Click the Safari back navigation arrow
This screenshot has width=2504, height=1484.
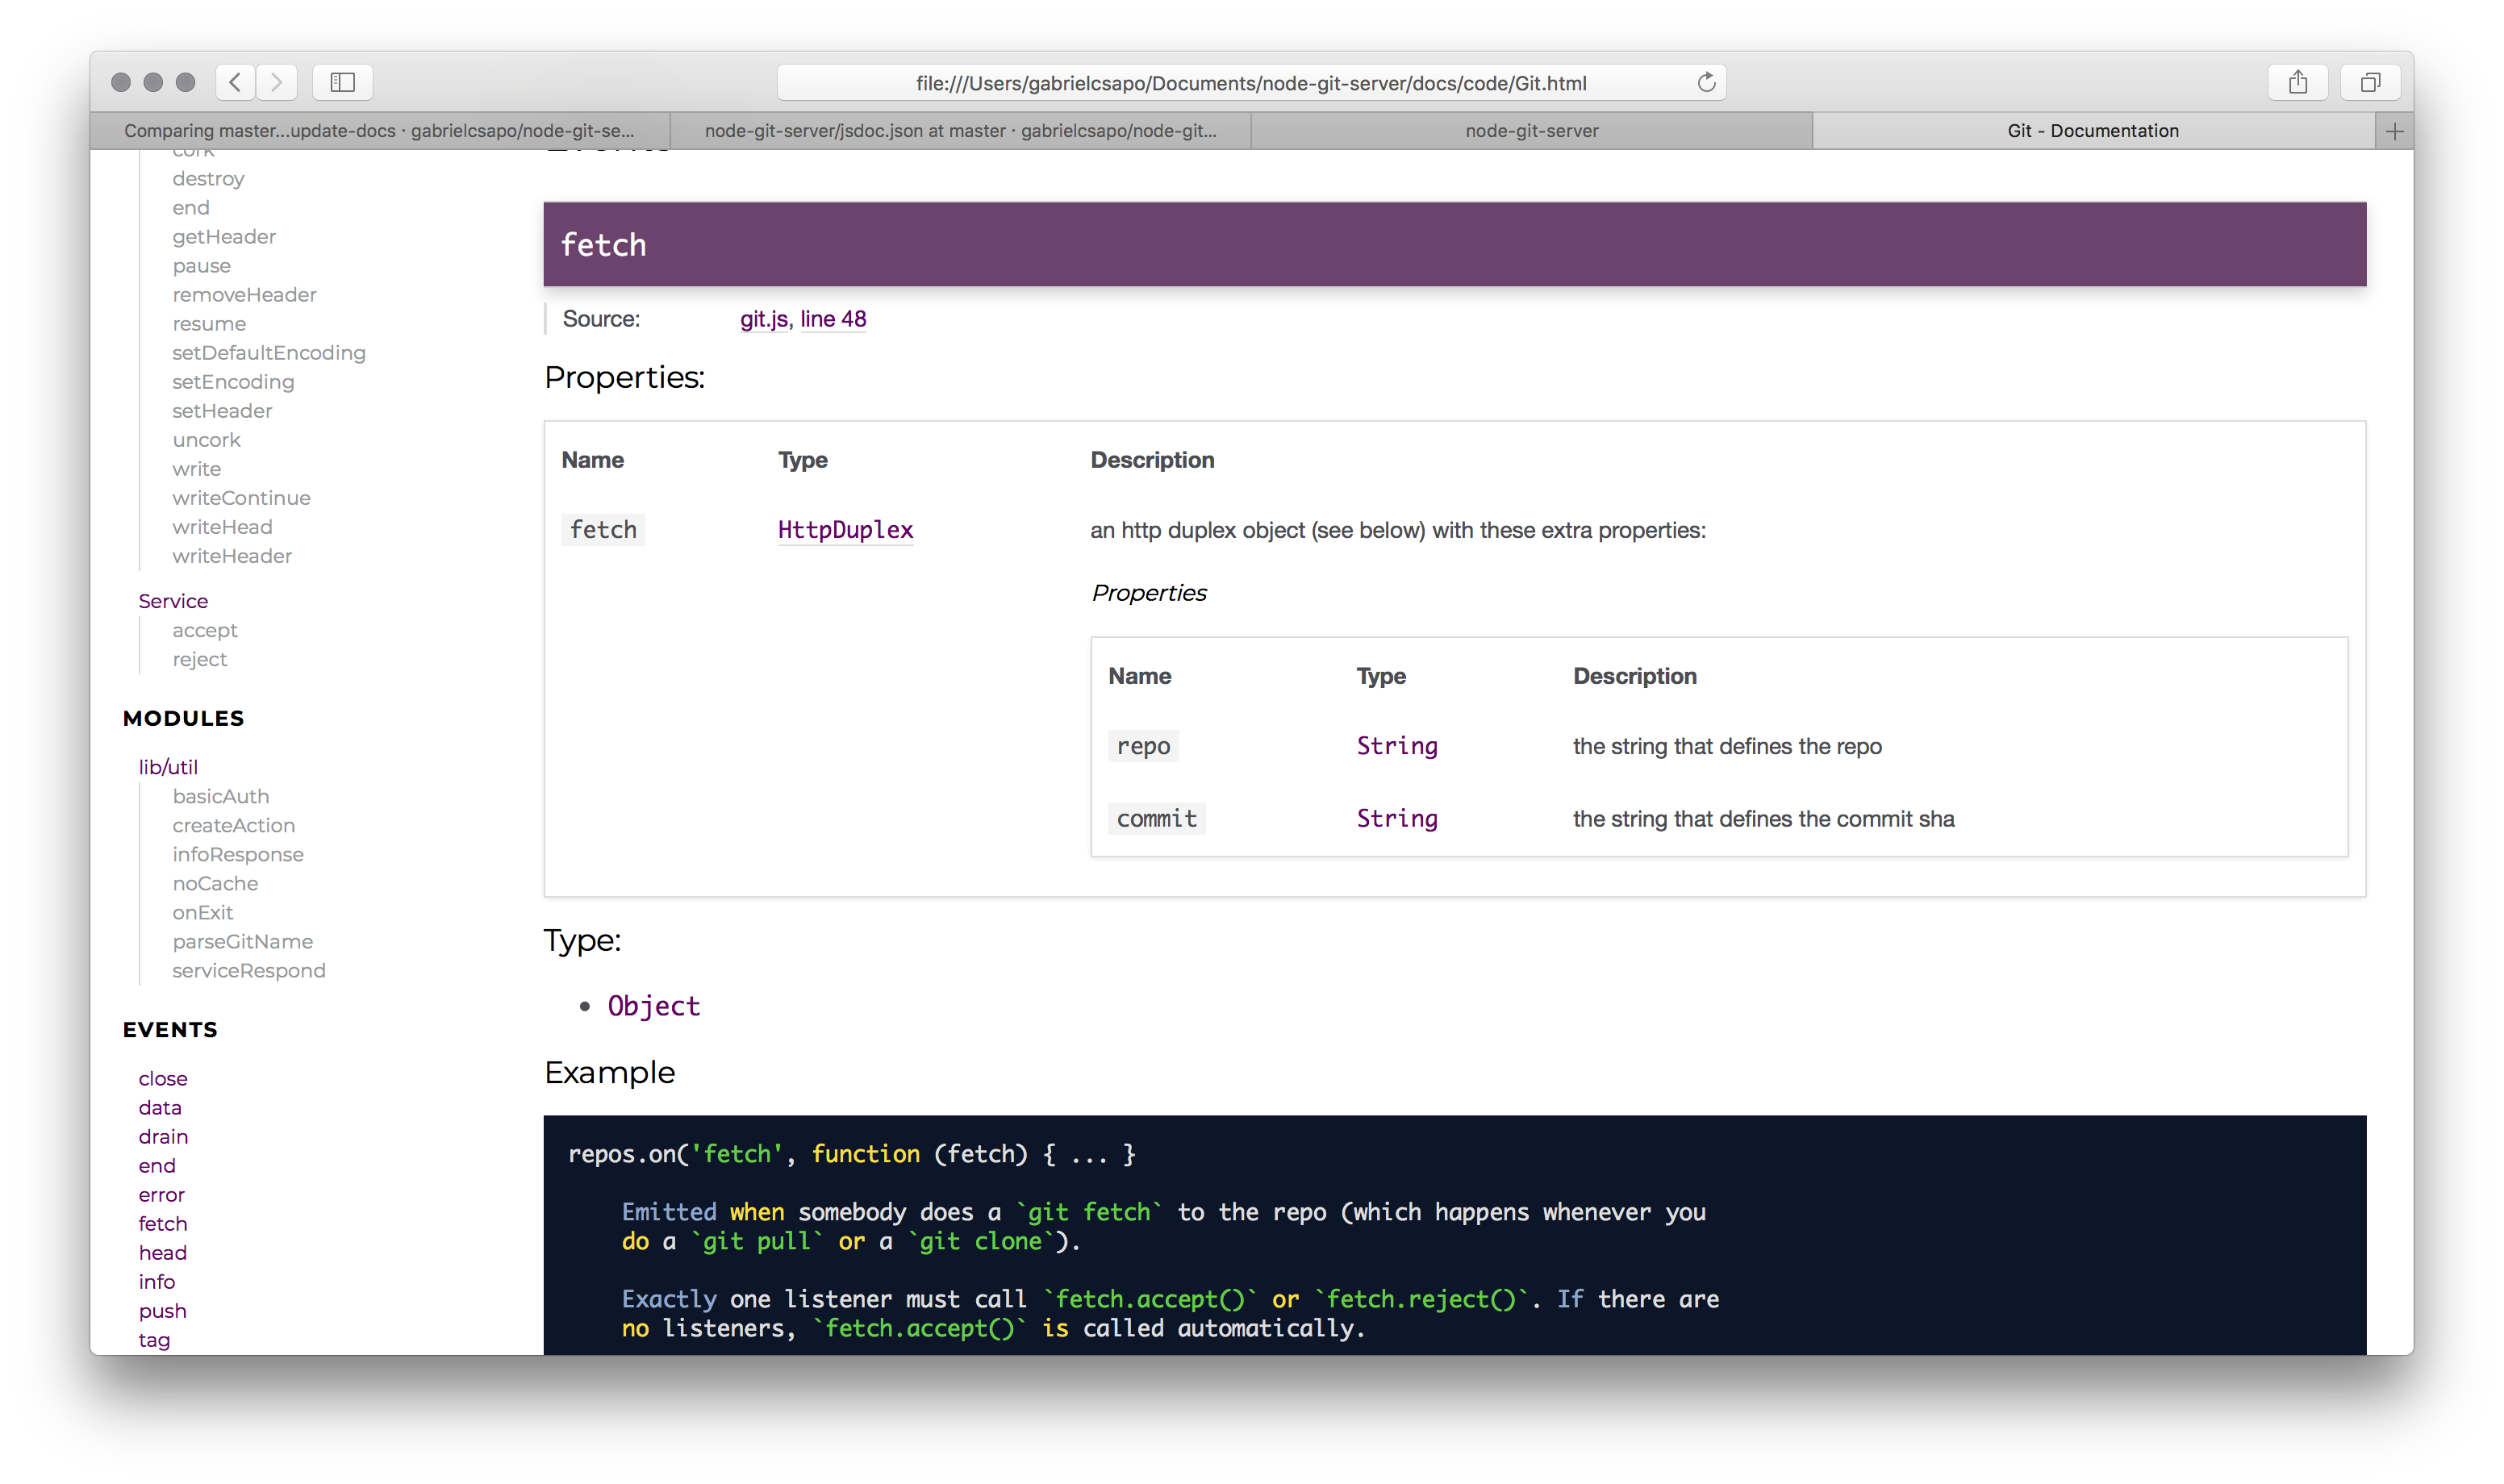point(235,82)
